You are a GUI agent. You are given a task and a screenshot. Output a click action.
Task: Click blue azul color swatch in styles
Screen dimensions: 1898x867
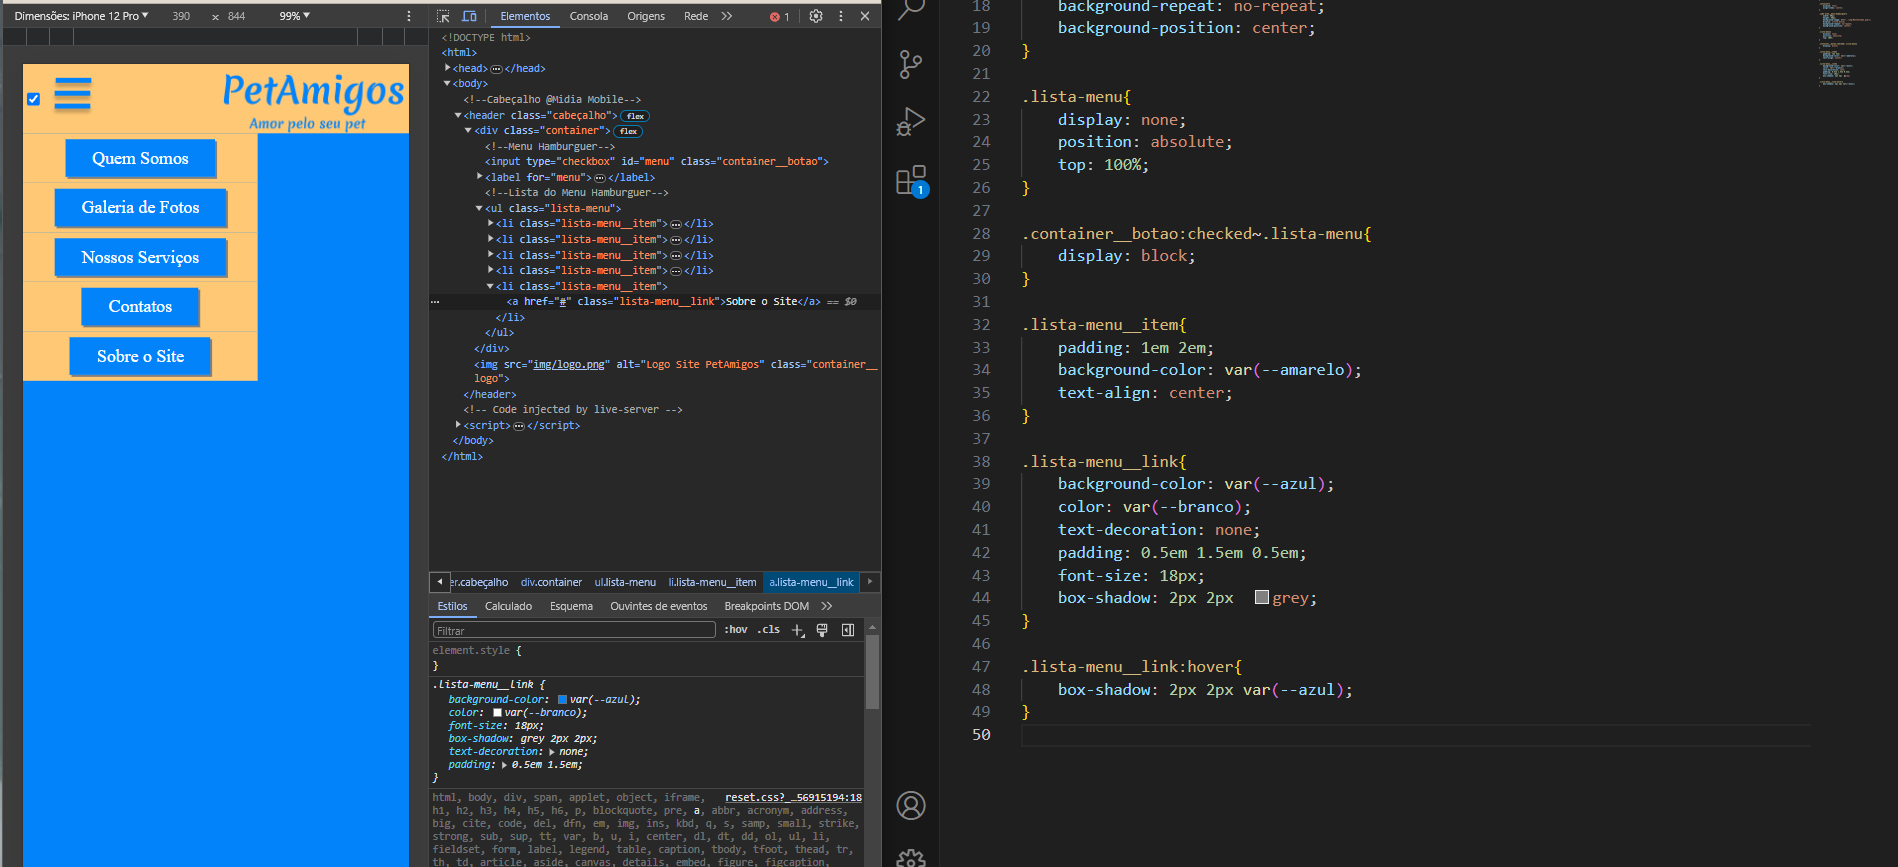[x=562, y=700]
